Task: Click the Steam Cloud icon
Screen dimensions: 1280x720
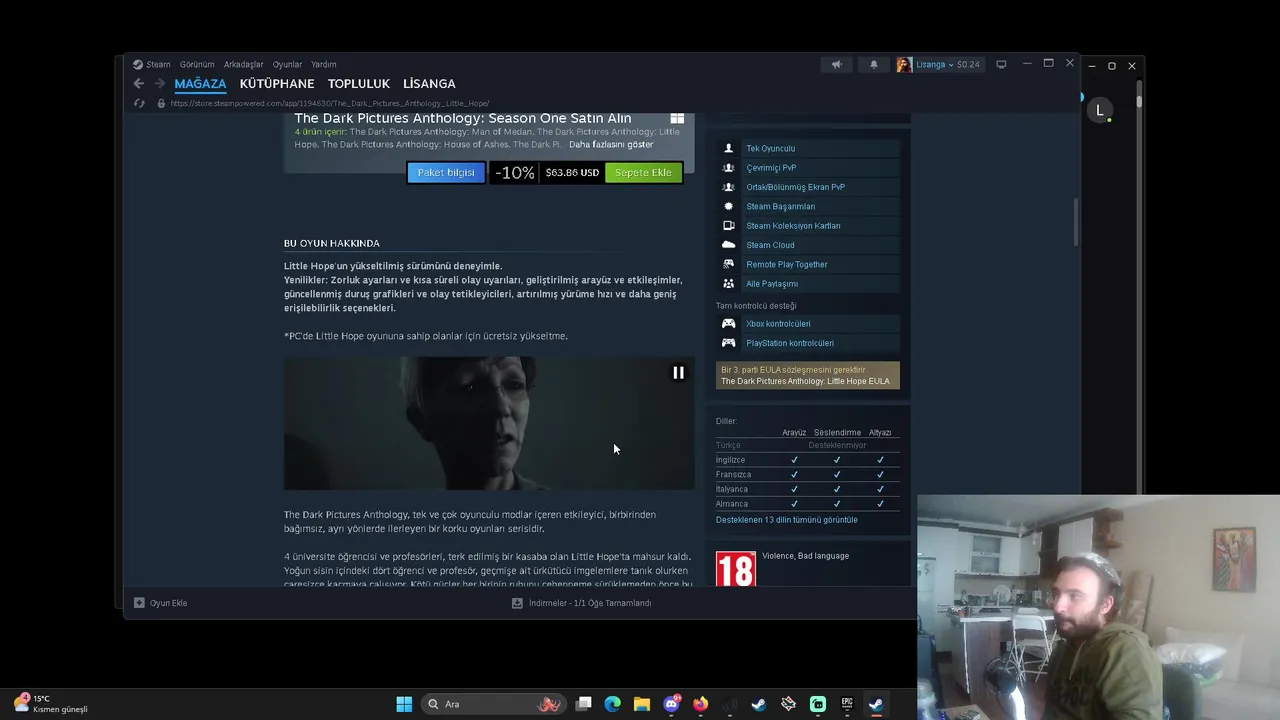Action: 728,245
